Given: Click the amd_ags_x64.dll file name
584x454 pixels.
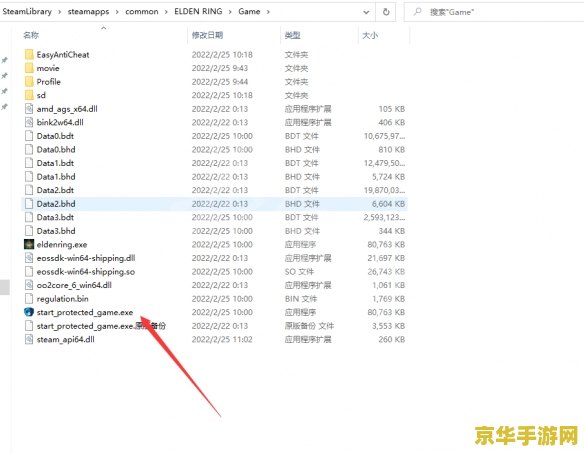Looking at the screenshot, I should coord(67,109).
